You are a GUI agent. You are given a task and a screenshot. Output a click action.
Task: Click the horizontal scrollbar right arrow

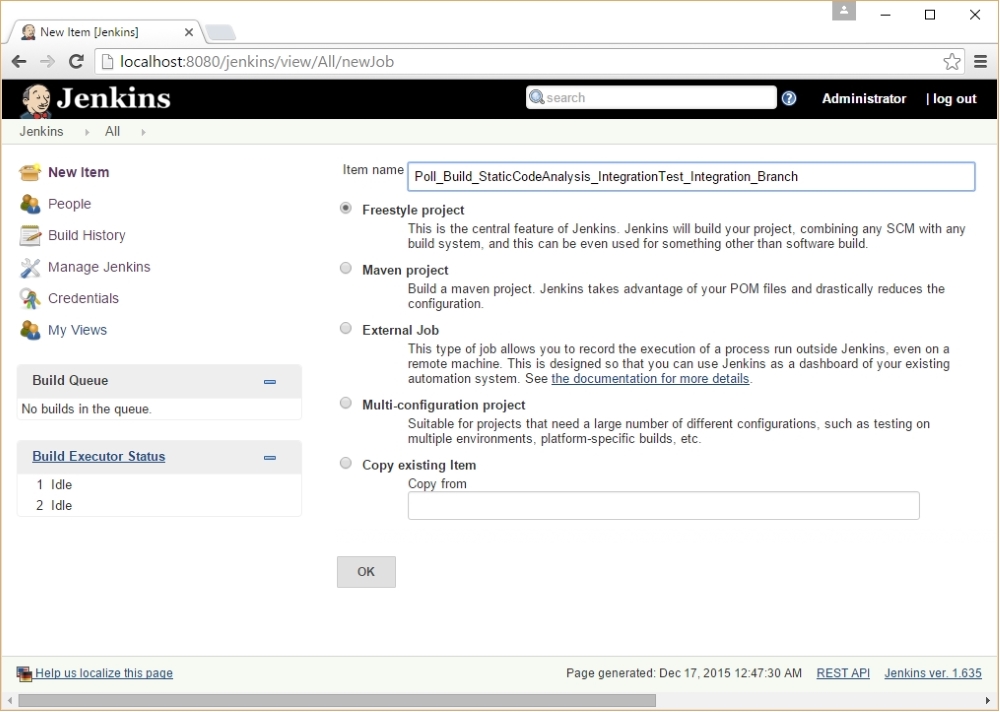(988, 701)
